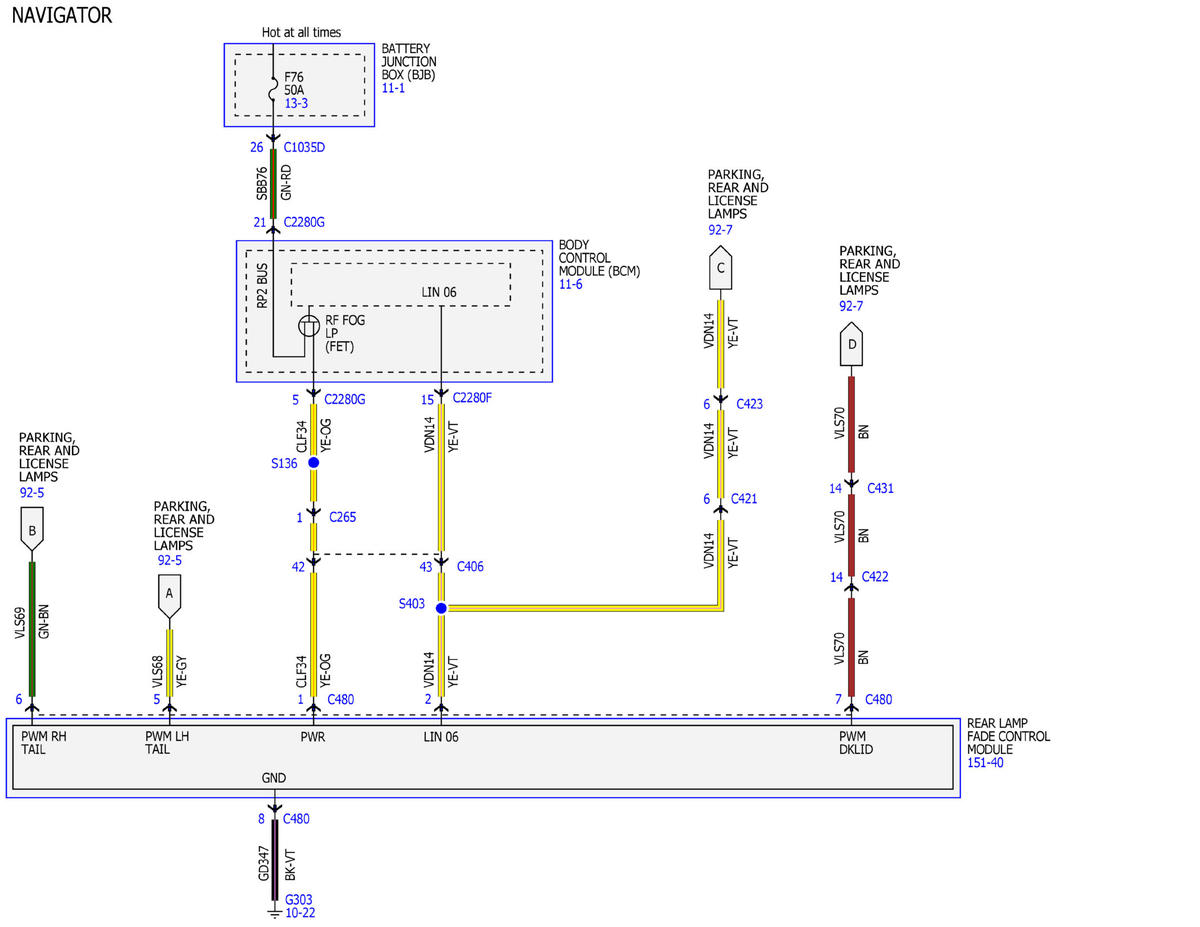
Task: Click the G303 ground symbol
Action: [273, 913]
